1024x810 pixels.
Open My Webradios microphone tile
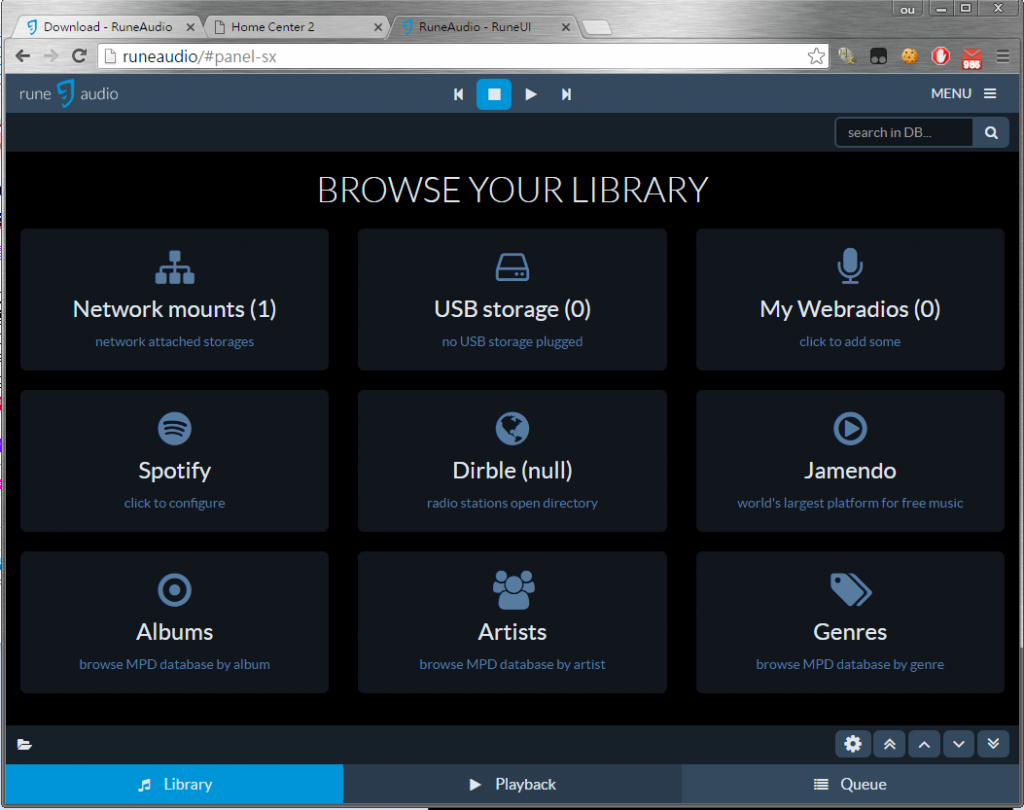[850, 300]
